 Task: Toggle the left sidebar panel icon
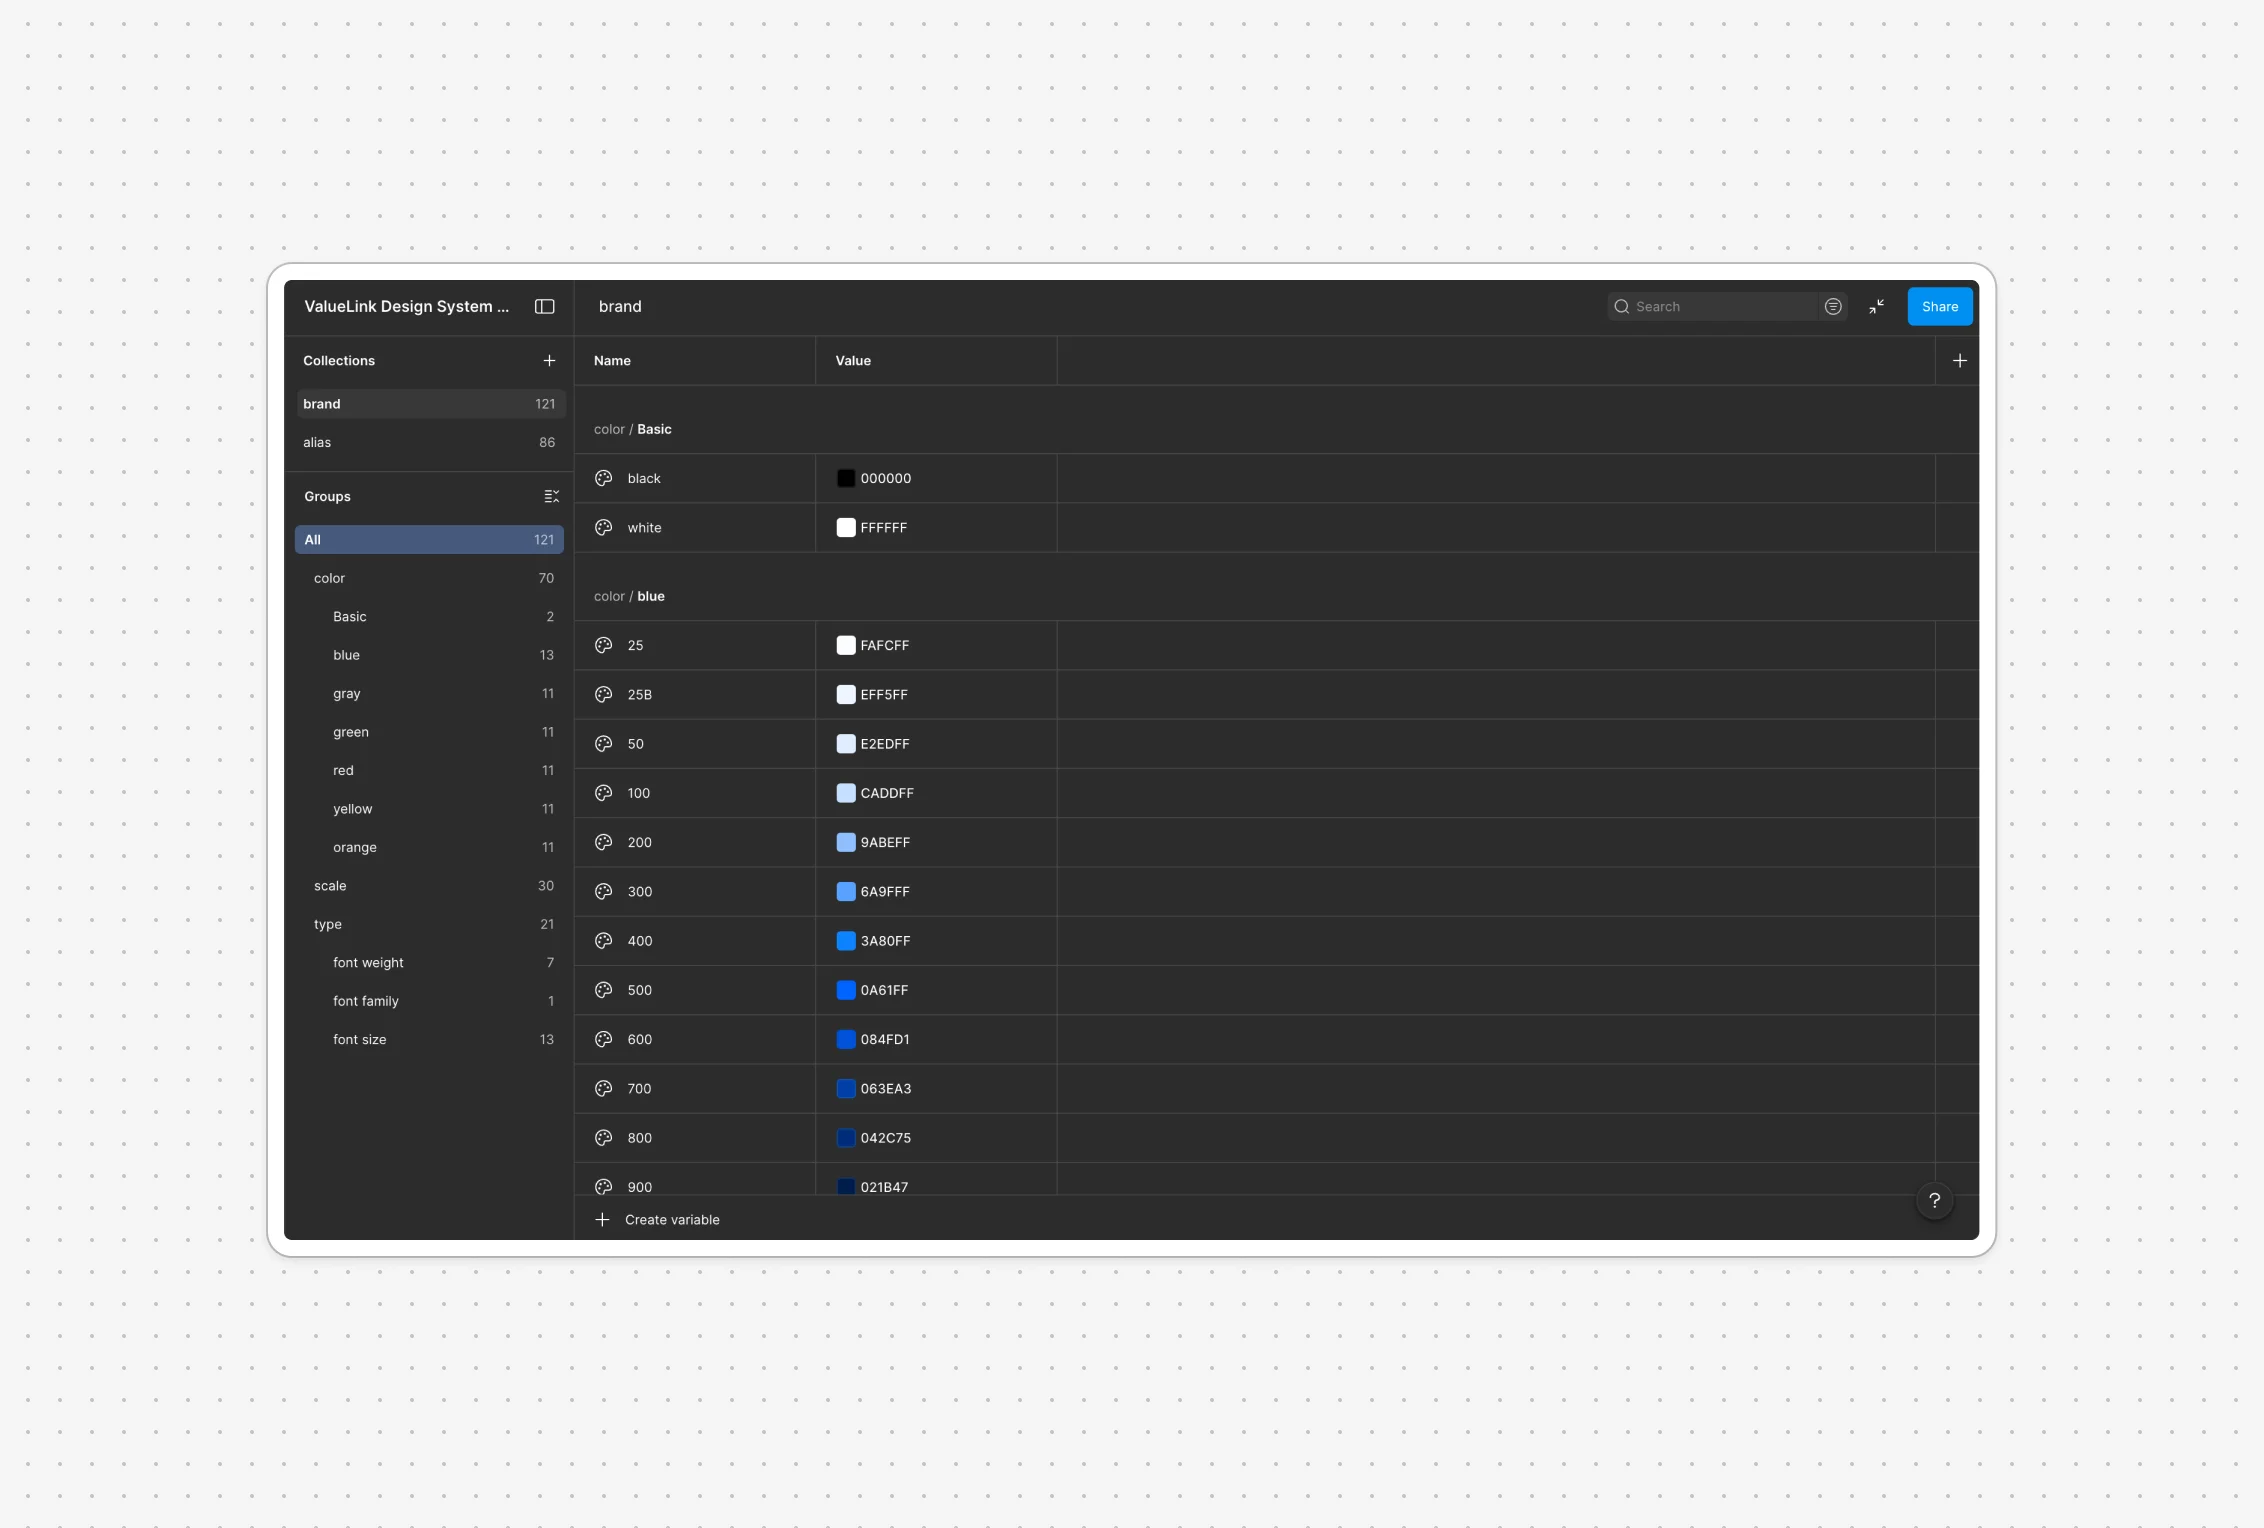pos(544,306)
